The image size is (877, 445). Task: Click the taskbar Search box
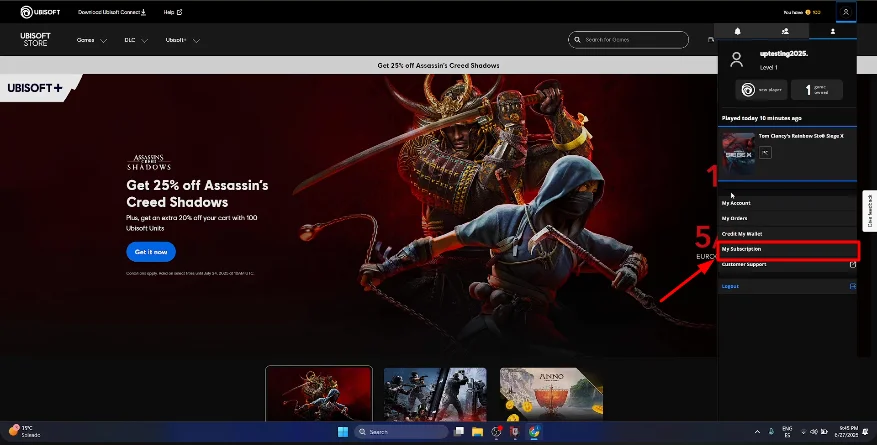tap(402, 432)
